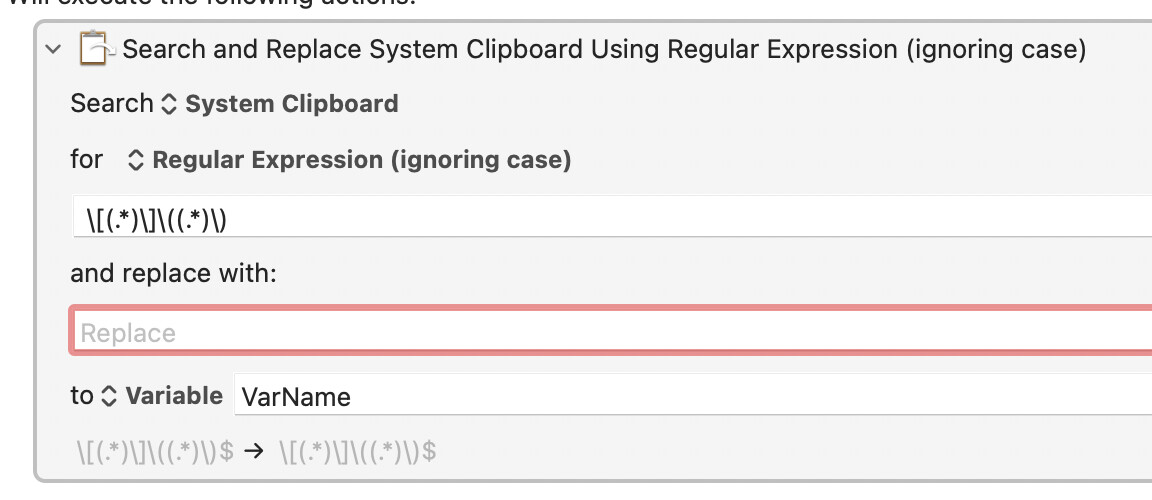The height and width of the screenshot is (500, 1152).
Task: Open the 'for' match type popup arrows
Action: coord(135,160)
